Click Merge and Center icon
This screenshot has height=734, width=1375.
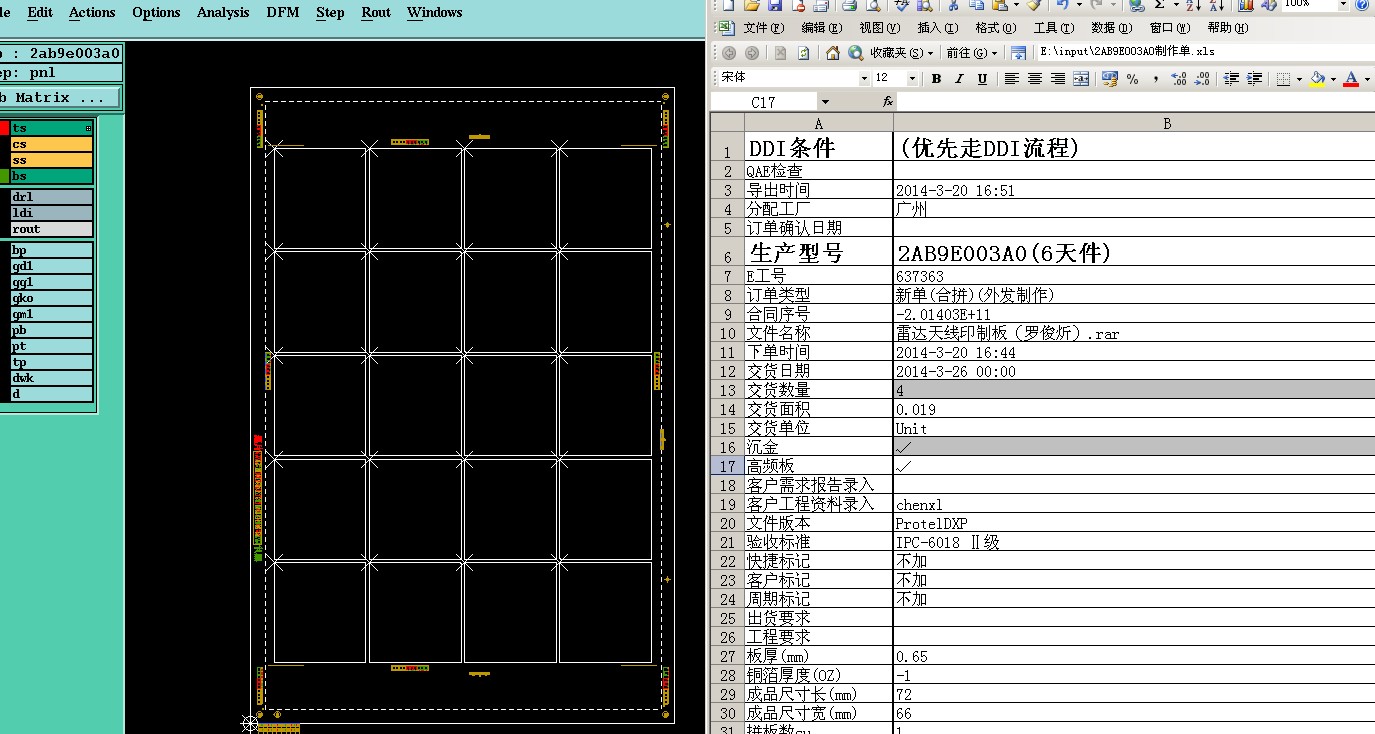[x=1081, y=79]
